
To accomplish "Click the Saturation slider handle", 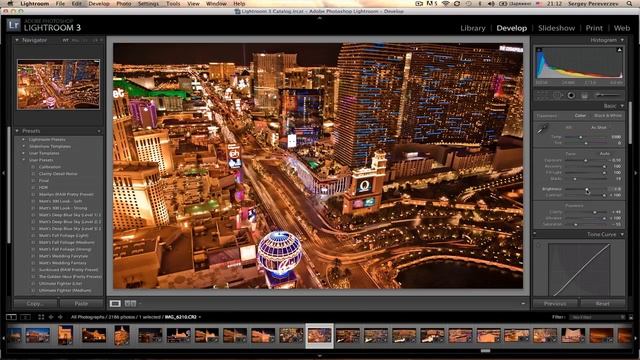I will tap(576, 224).
